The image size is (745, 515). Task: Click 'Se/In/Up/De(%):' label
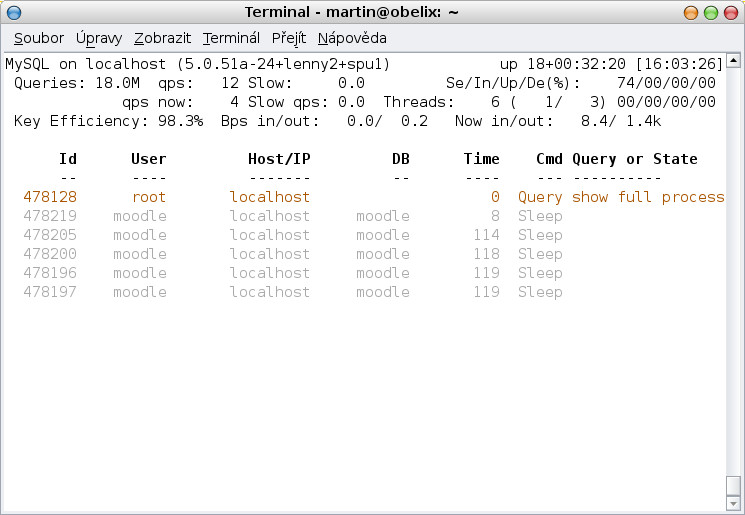(513, 83)
